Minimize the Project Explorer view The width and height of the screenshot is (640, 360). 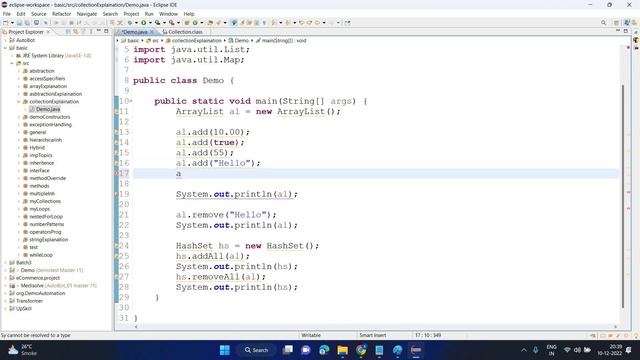click(98, 31)
